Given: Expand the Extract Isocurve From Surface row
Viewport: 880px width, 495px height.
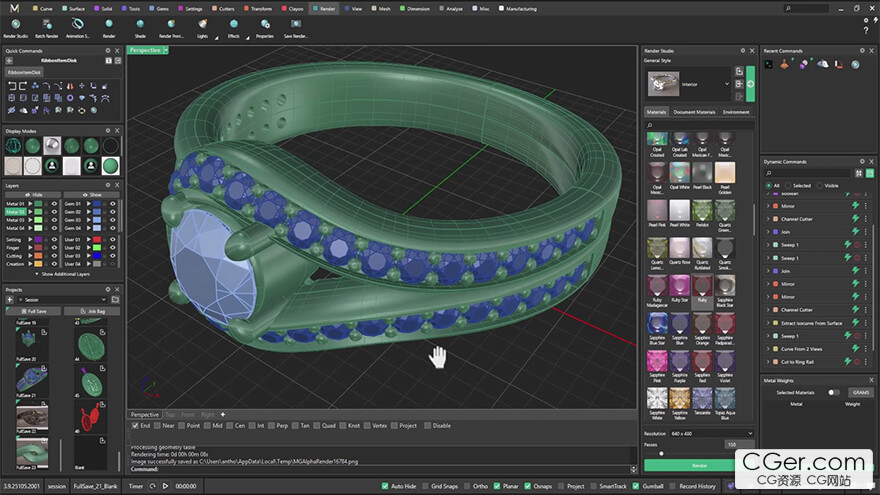Looking at the screenshot, I should pyautogui.click(x=768, y=323).
